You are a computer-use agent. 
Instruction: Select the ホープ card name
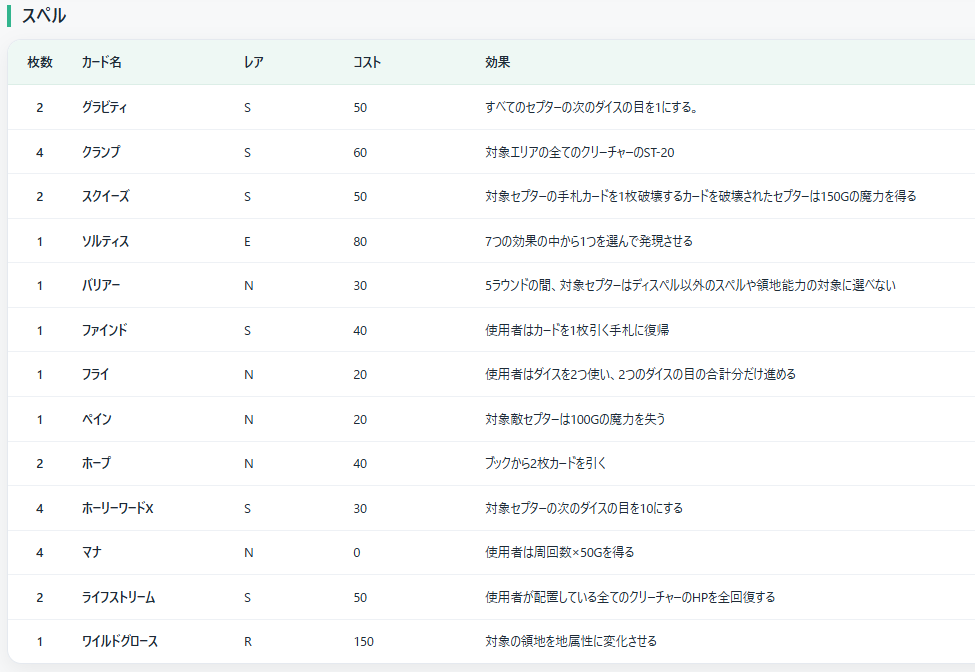coord(96,463)
